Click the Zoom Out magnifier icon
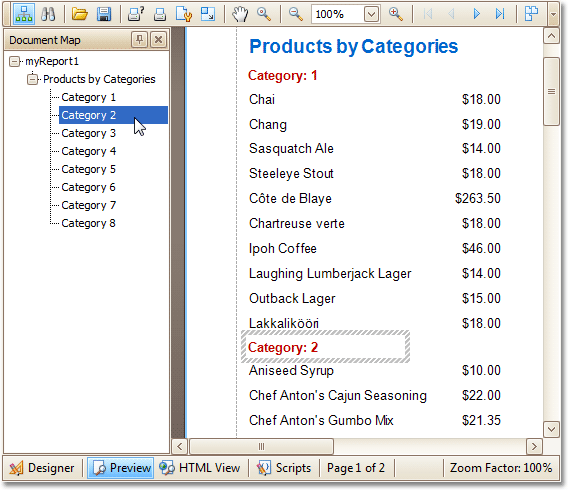 click(x=296, y=14)
